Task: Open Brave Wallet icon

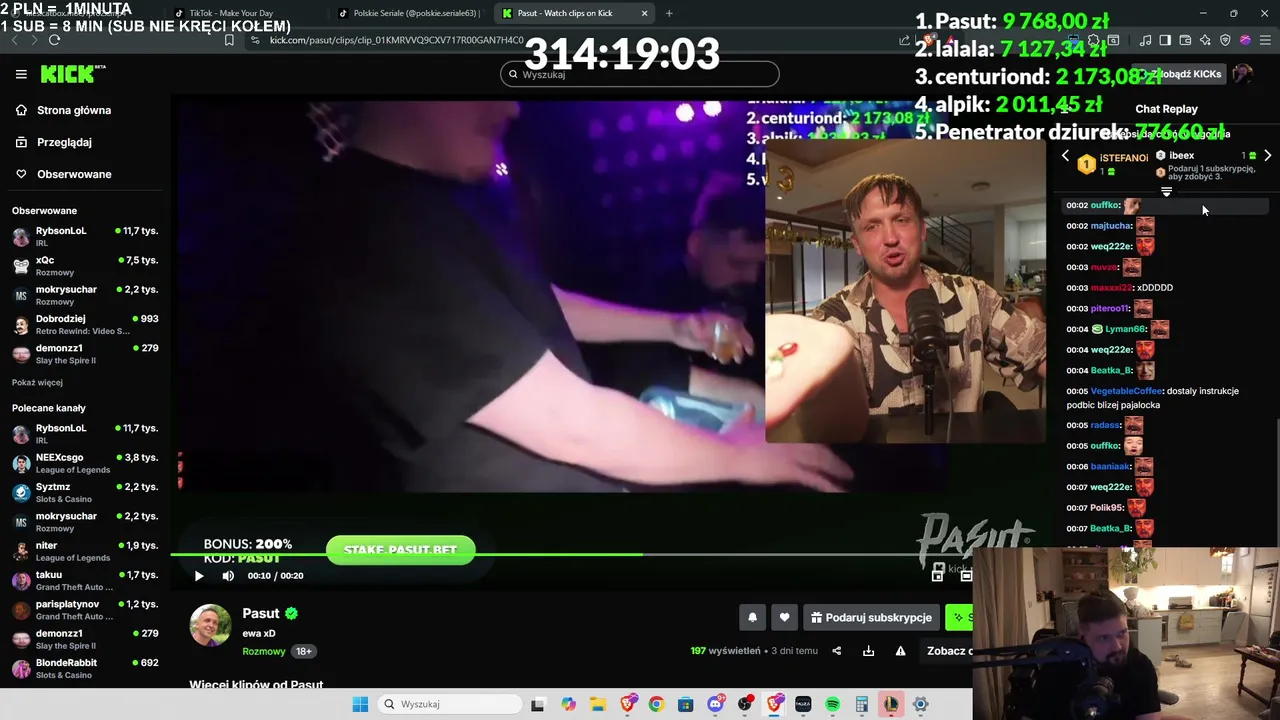Action: [x=1185, y=40]
